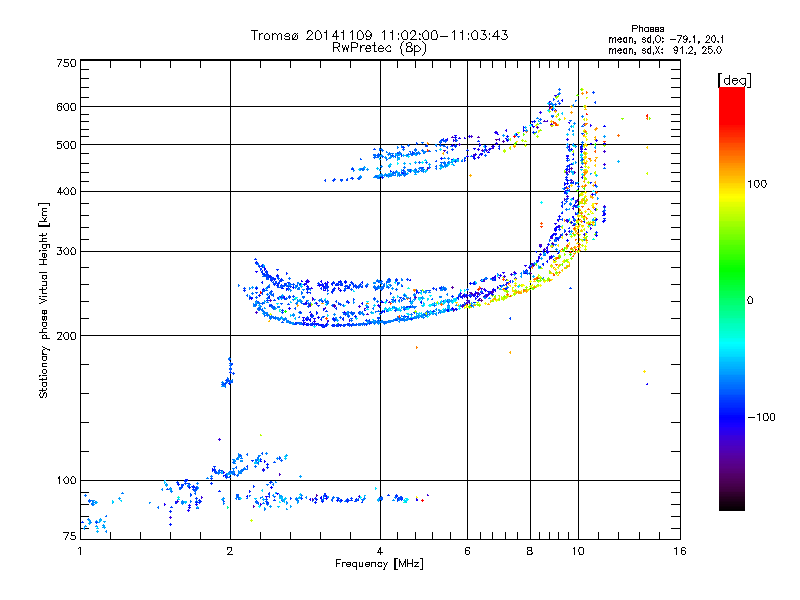
Task: Click the 'Frequency [MHz]' axis label
Action: (x=379, y=564)
